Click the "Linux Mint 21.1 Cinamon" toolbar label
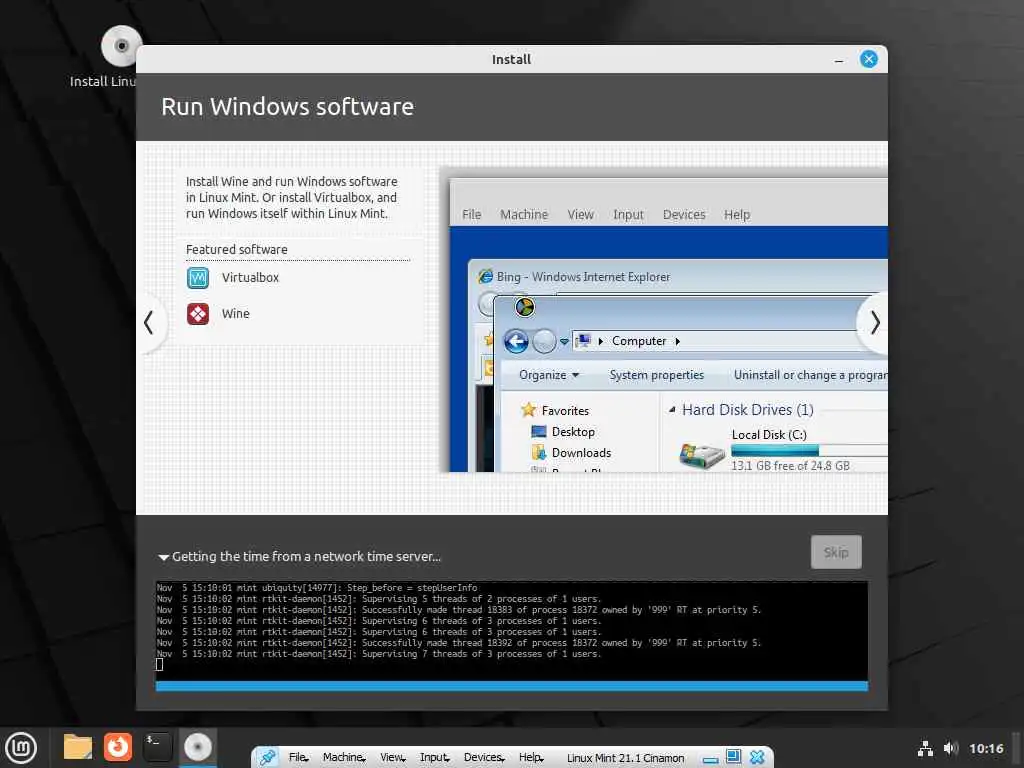The width and height of the screenshot is (1024, 768). coord(626,758)
